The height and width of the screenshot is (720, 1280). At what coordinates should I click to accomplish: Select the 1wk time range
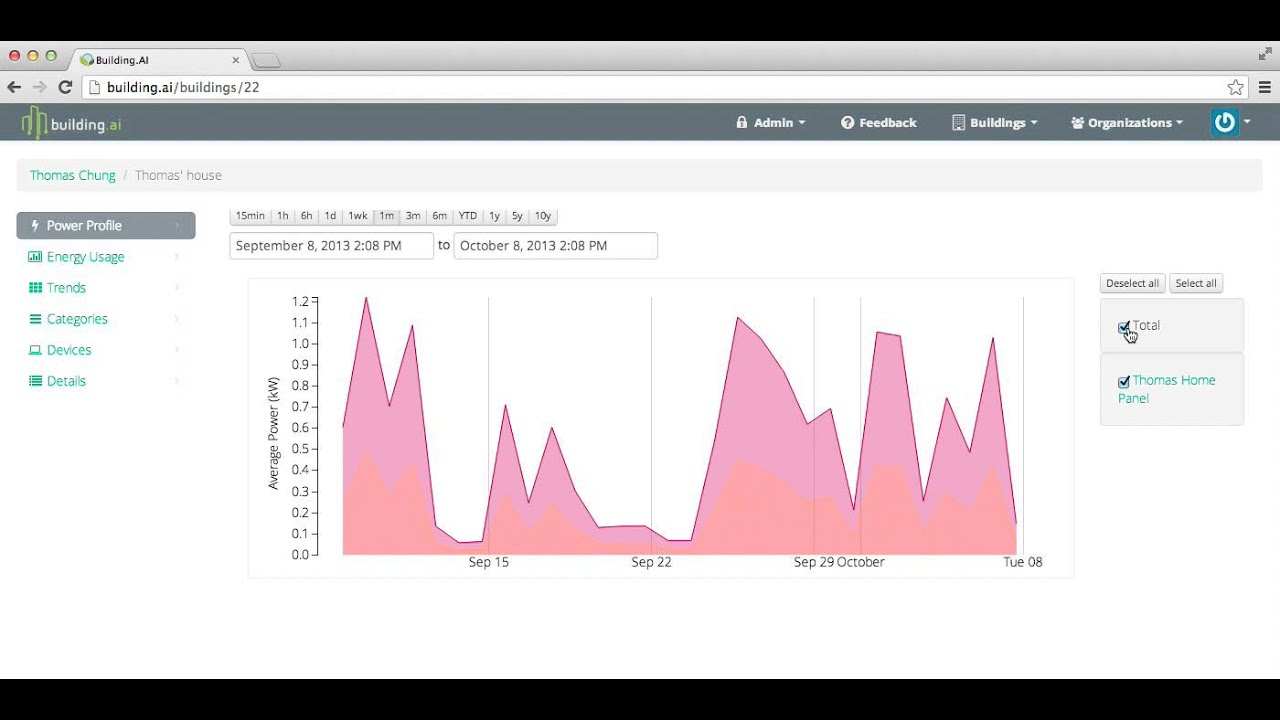pos(358,216)
